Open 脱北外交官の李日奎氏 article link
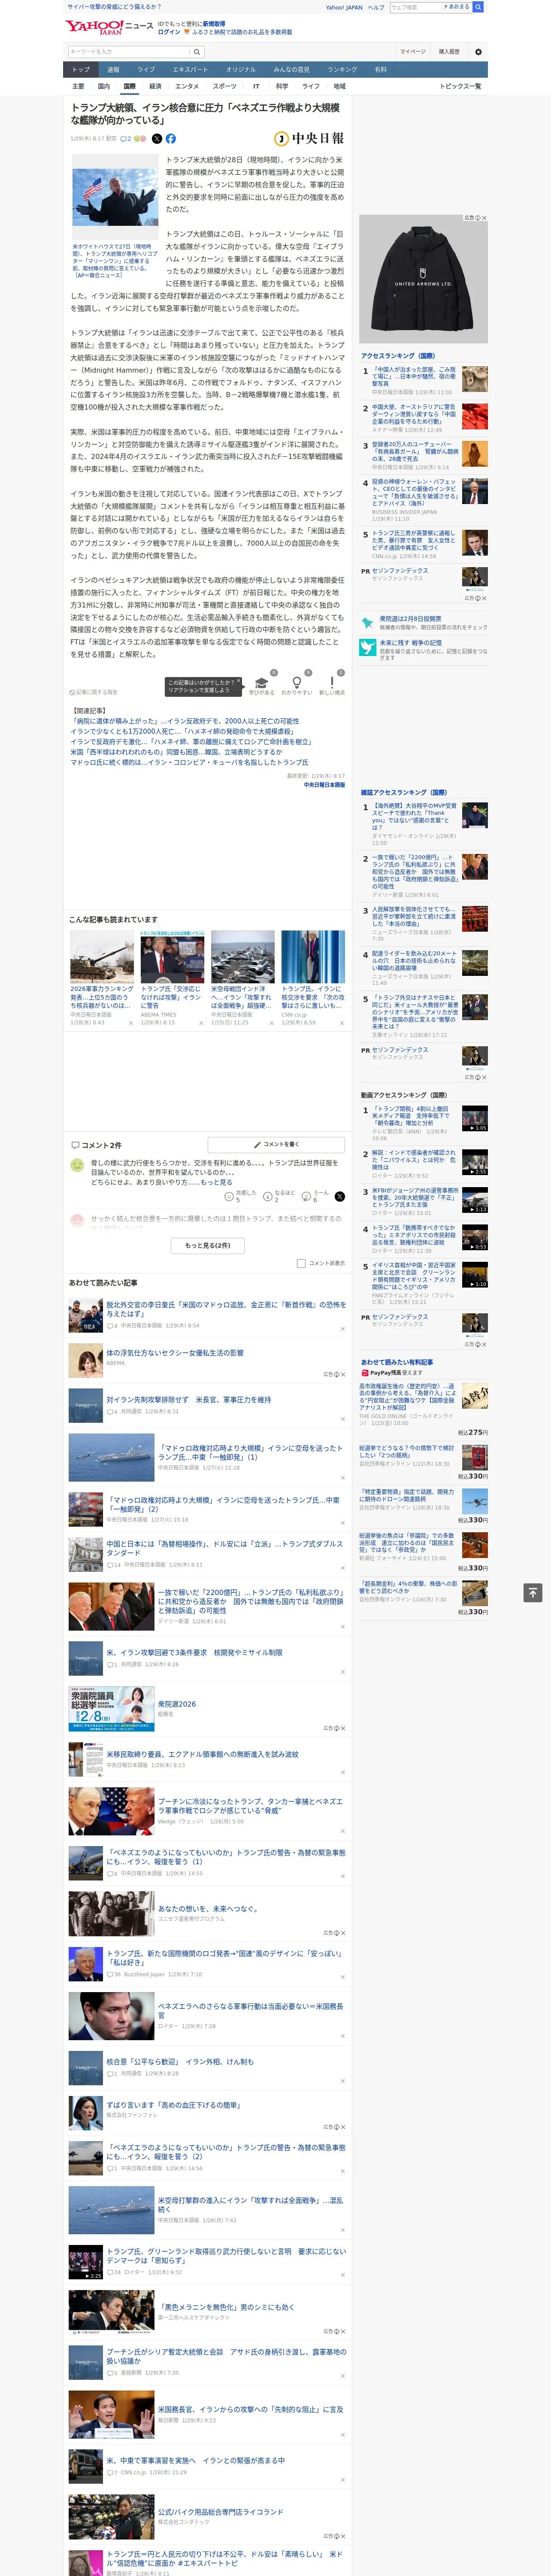Image resolution: width=551 pixels, height=2576 pixels. click(226, 1309)
